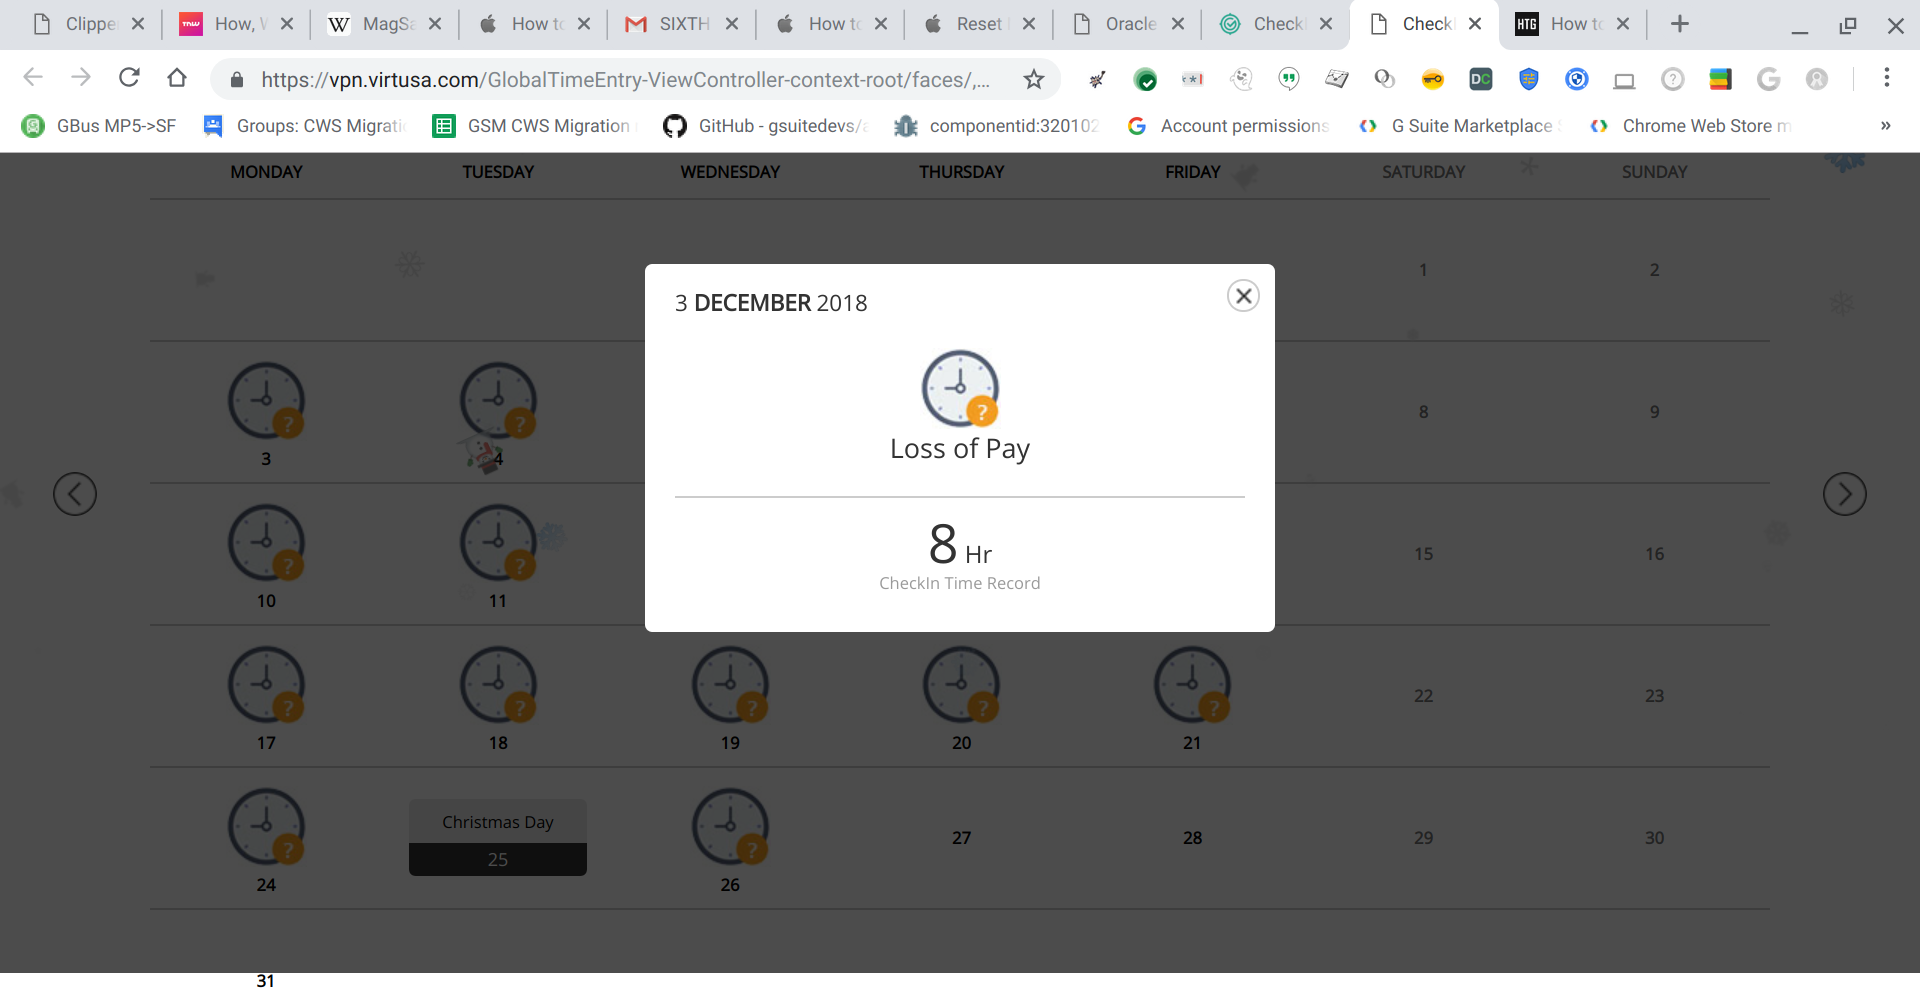Click the clock icon for December 17
Image resolution: width=1920 pixels, height=996 pixels.
pyautogui.click(x=266, y=686)
